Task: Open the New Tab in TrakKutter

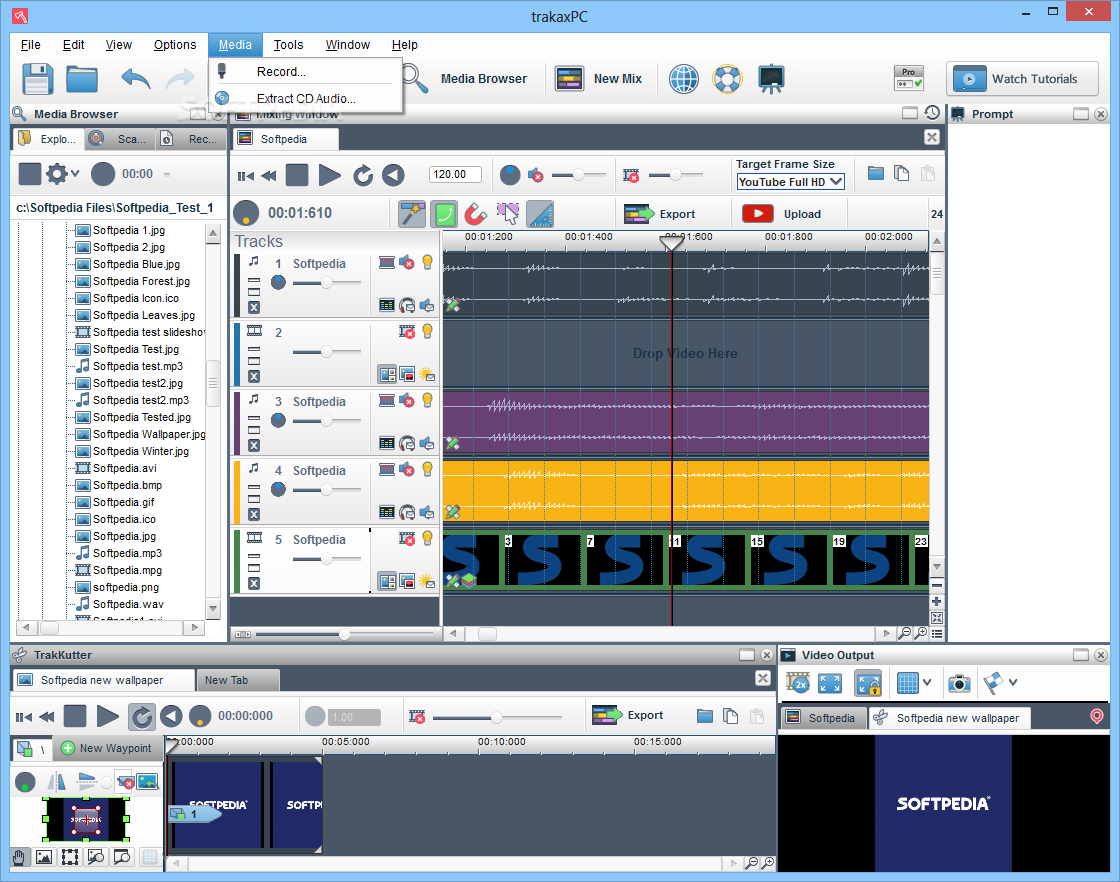Action: 238,680
